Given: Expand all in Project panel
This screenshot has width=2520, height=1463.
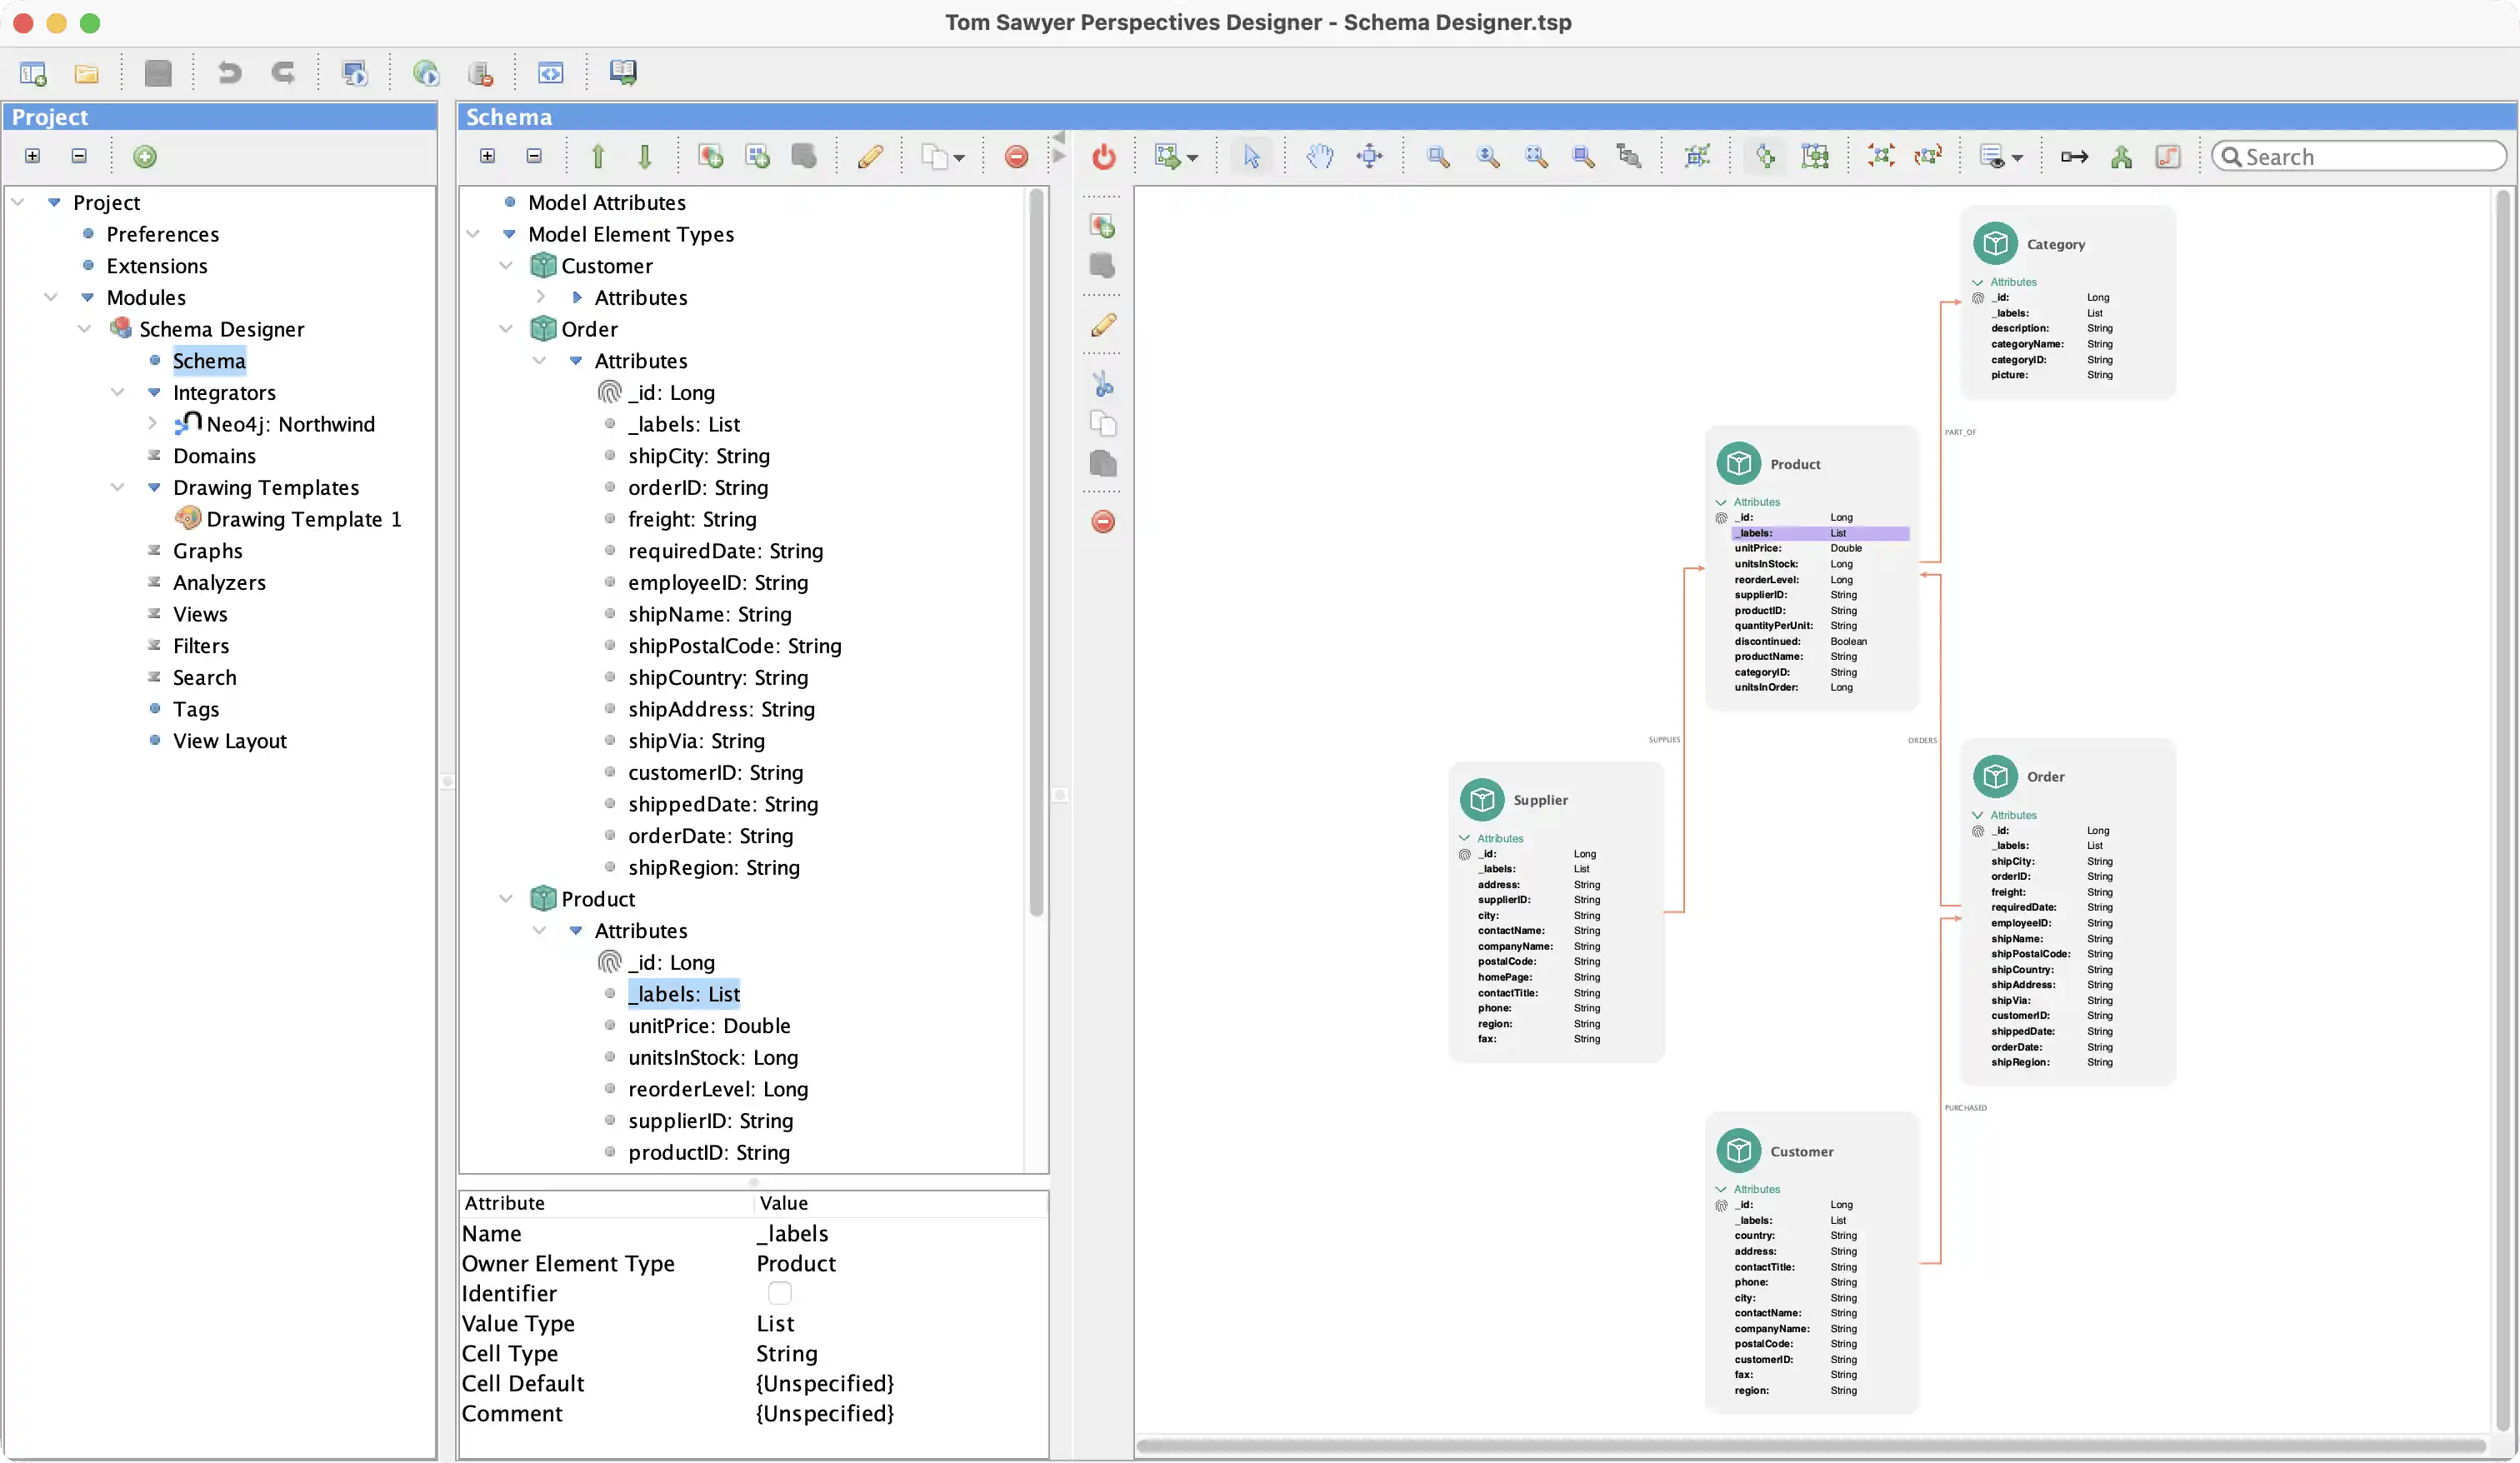Looking at the screenshot, I should [x=33, y=156].
